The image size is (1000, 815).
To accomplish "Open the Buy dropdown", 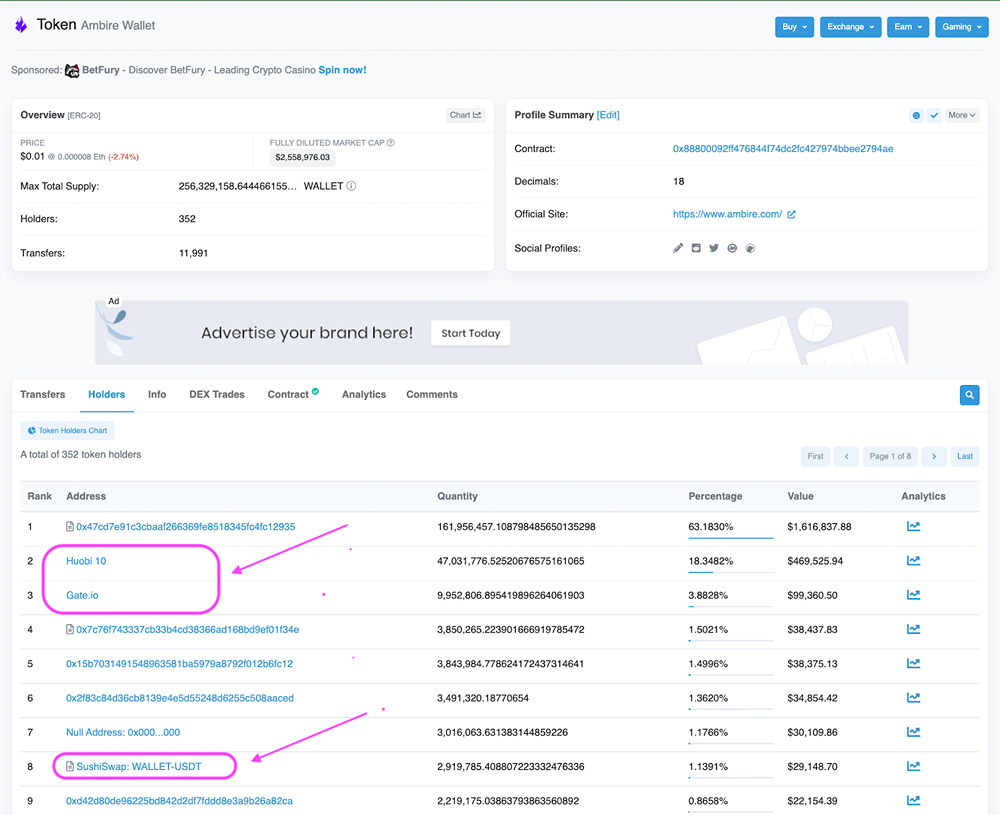I will pos(794,27).
